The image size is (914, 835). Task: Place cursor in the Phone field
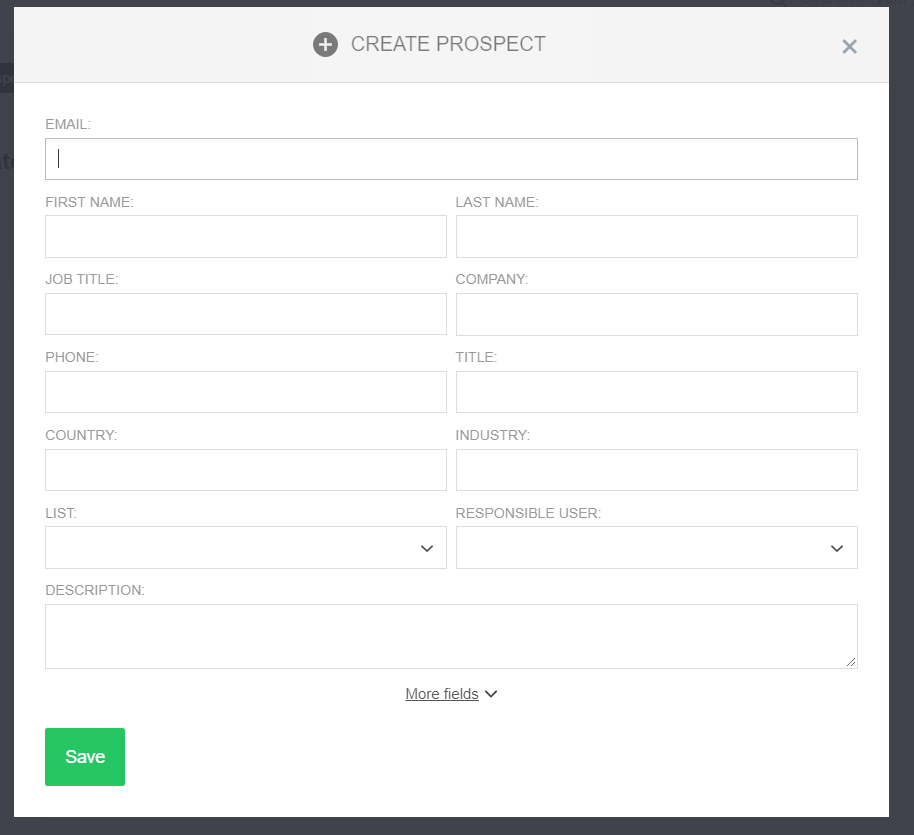(245, 392)
